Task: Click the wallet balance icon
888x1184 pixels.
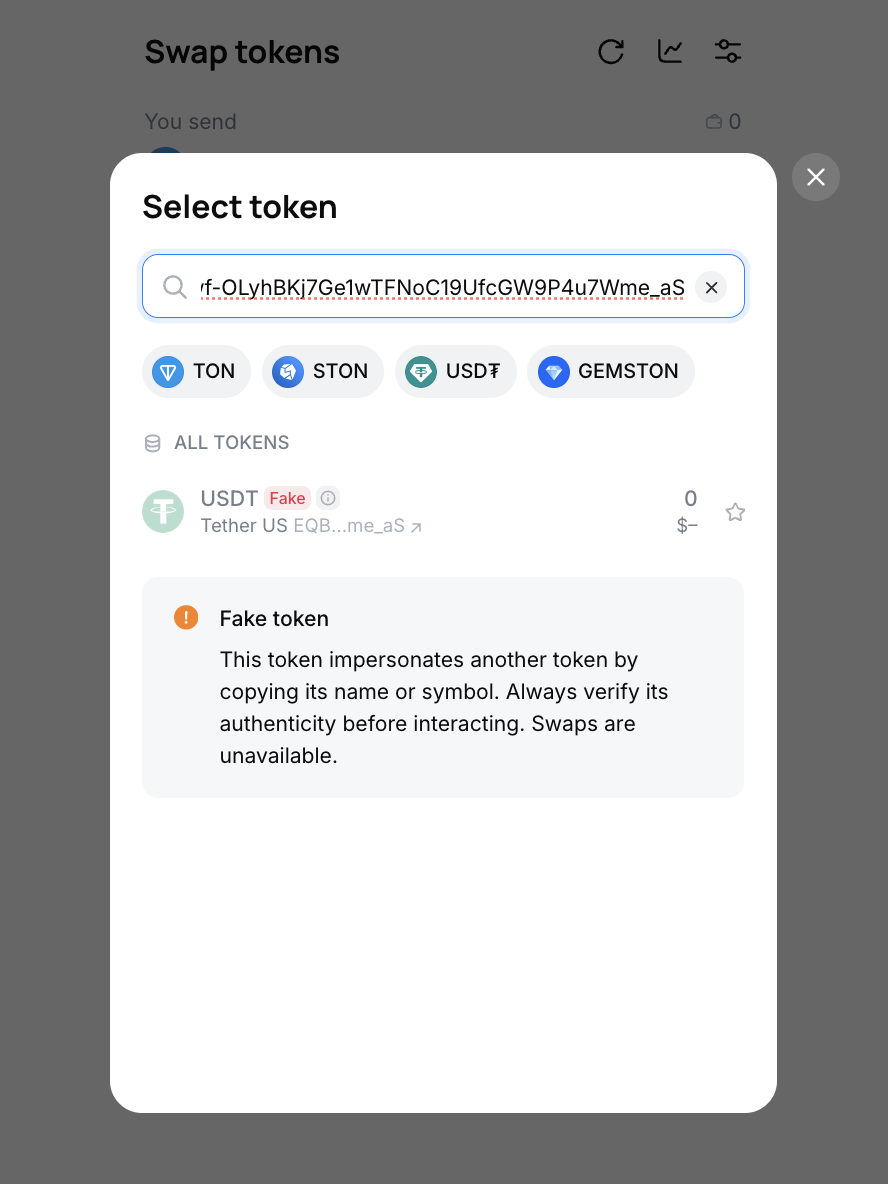Action: pos(714,122)
